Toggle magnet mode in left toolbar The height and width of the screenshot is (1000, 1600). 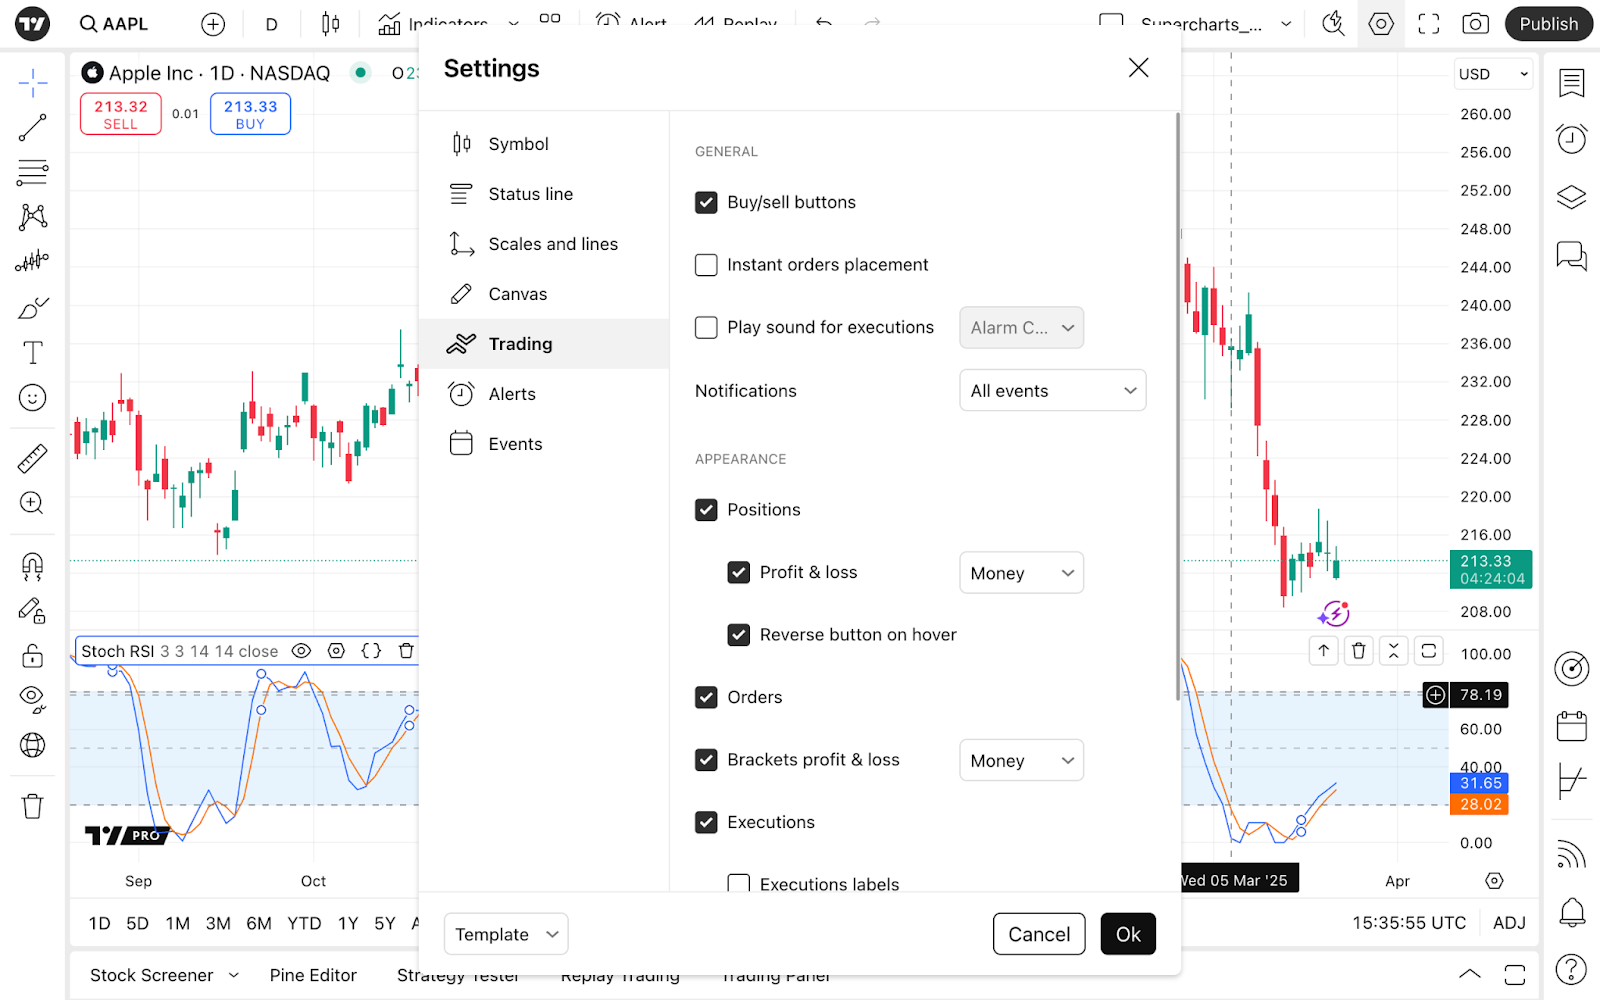pos(33,567)
